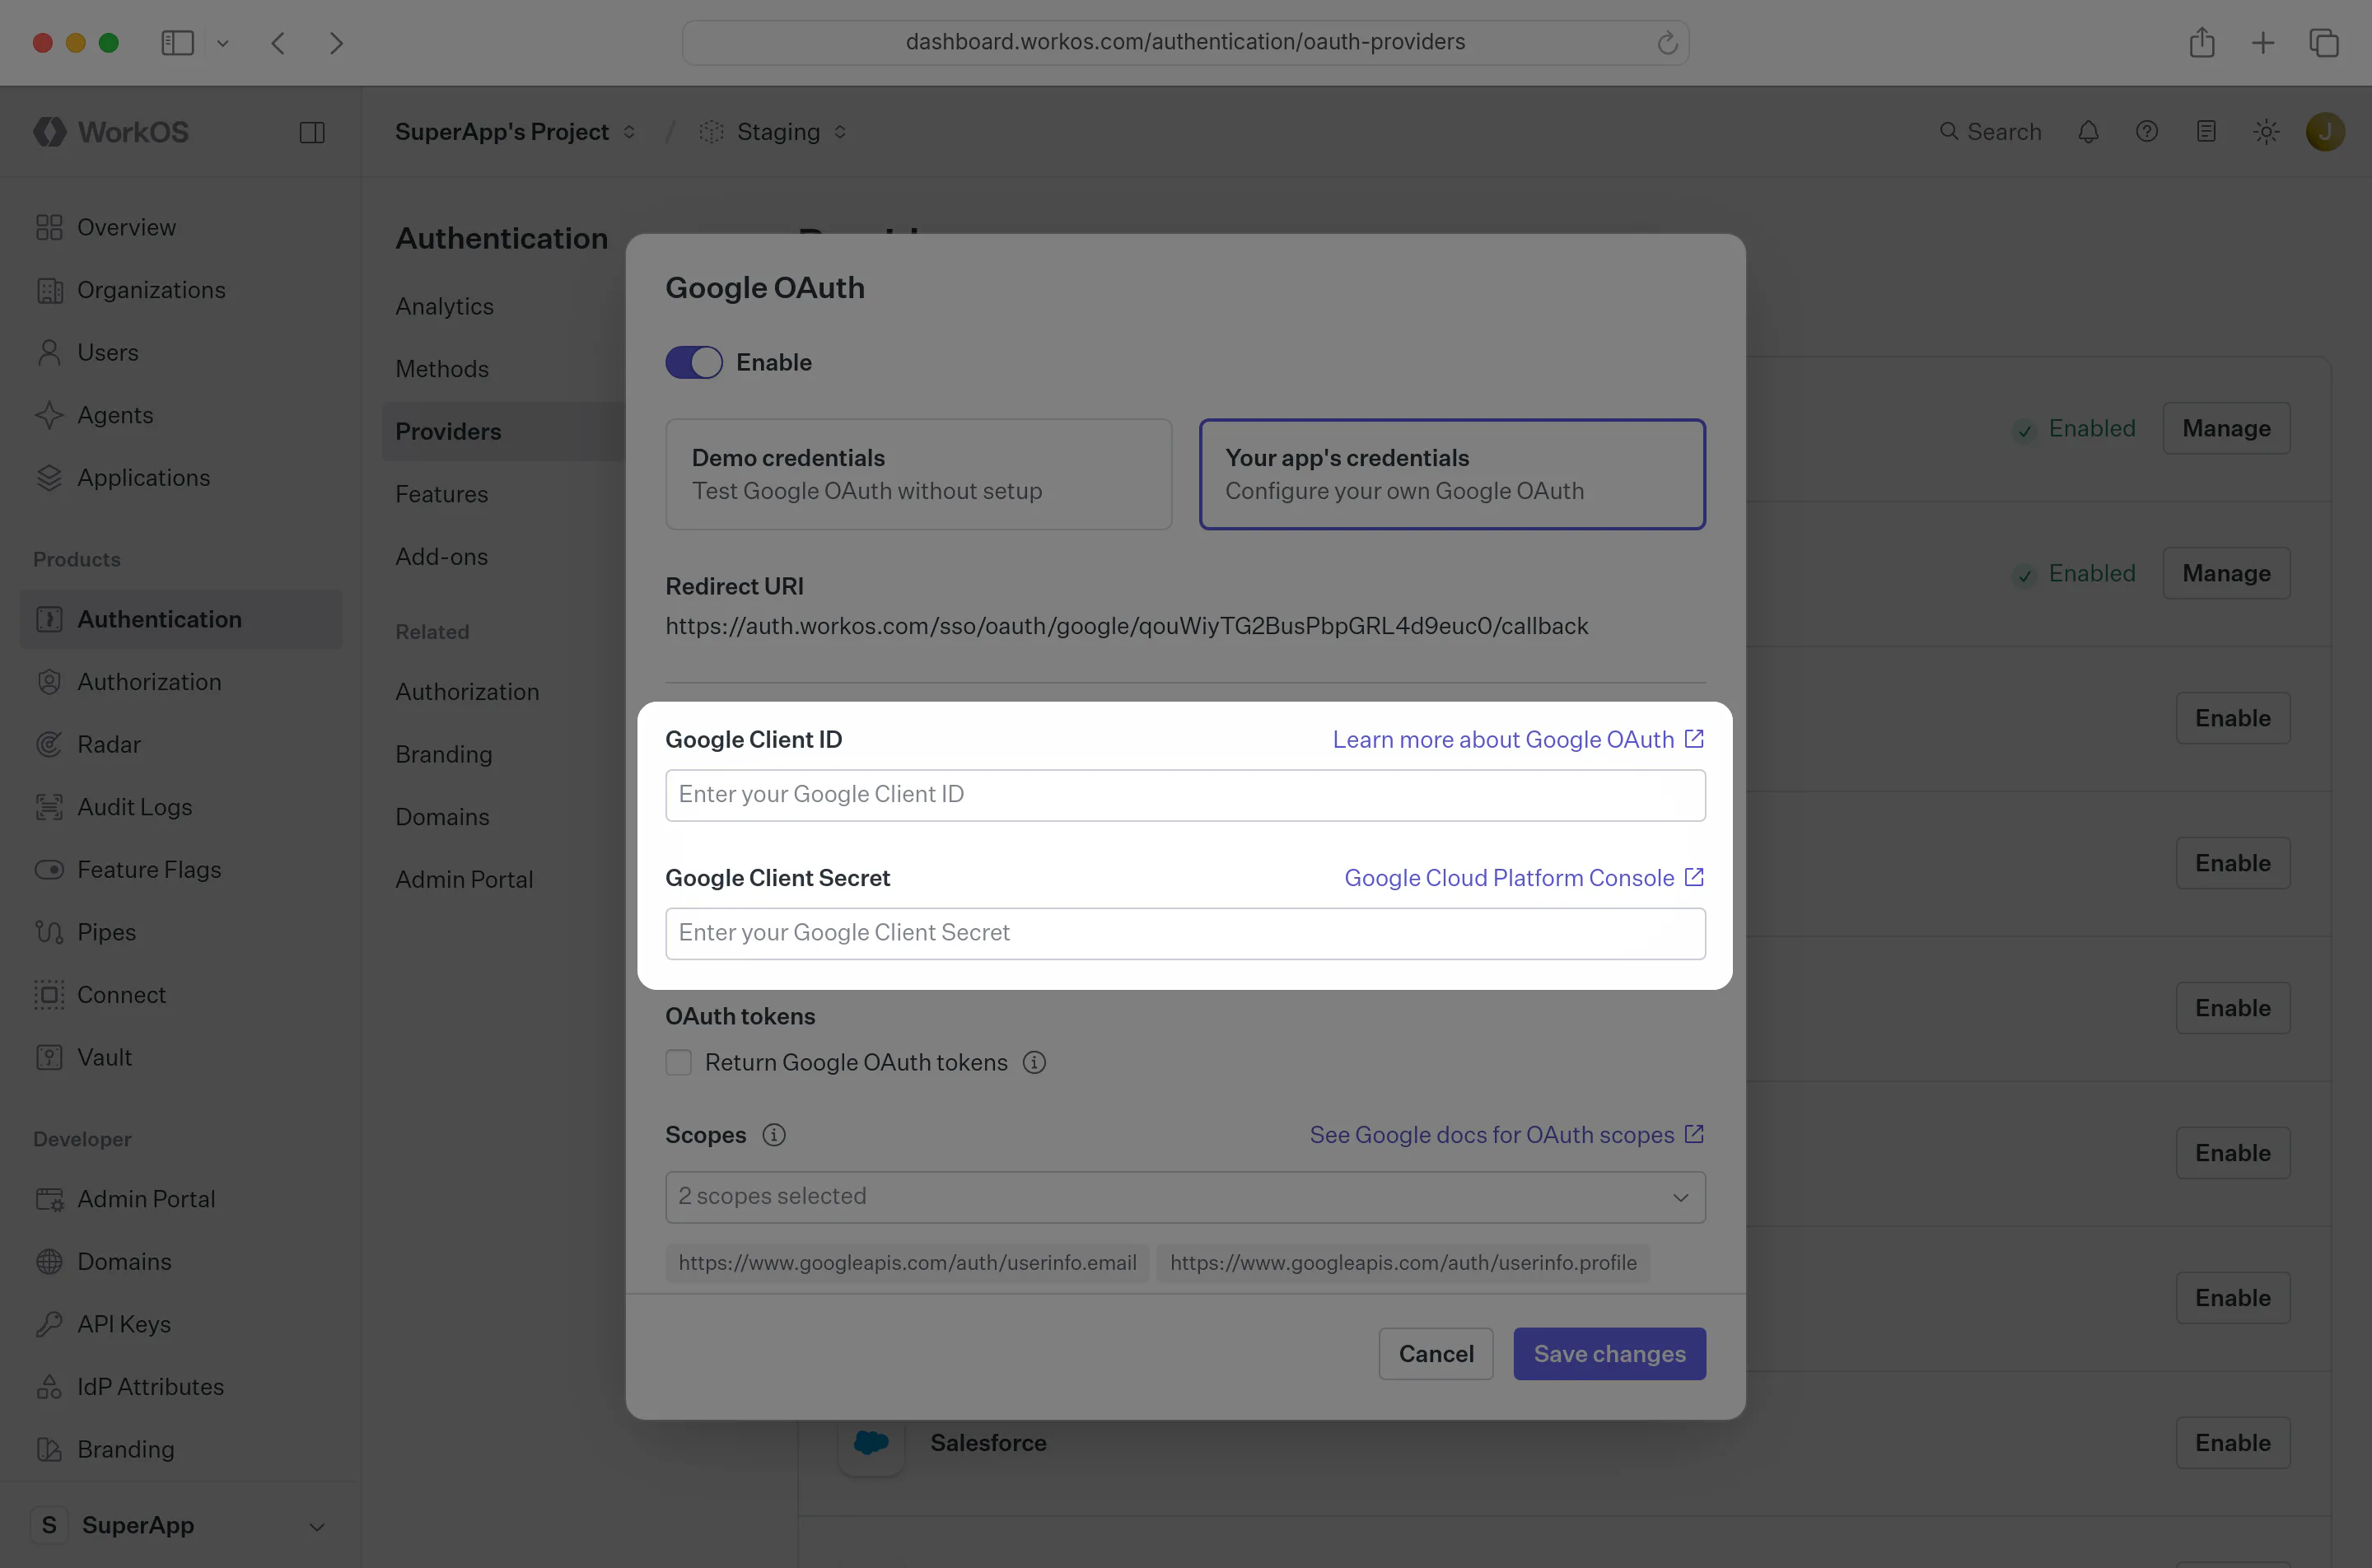Viewport: 2372px width, 1568px height.
Task: Open the docs page icon in header
Action: coord(2206,132)
